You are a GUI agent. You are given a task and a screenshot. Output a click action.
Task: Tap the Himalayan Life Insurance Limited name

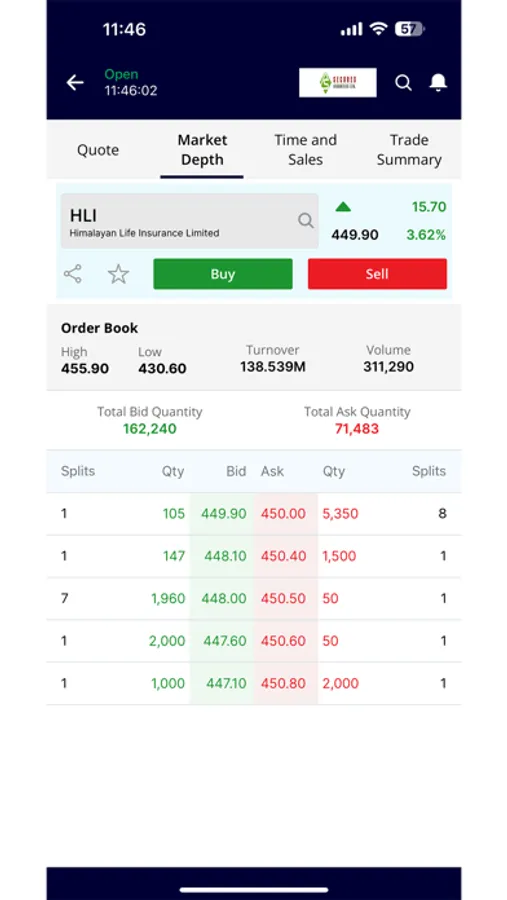pyautogui.click(x=144, y=234)
